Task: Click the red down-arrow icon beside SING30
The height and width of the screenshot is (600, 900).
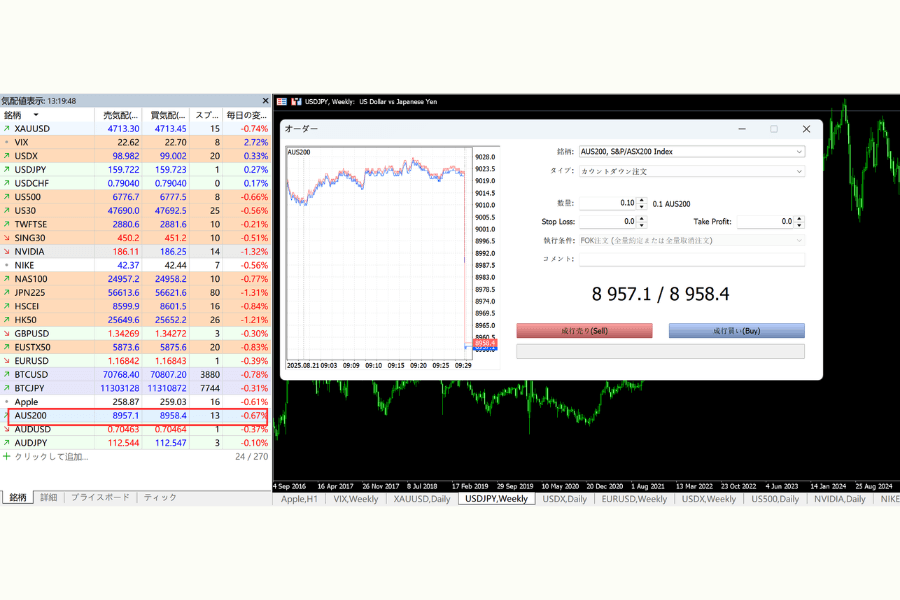Action: [x=6, y=238]
